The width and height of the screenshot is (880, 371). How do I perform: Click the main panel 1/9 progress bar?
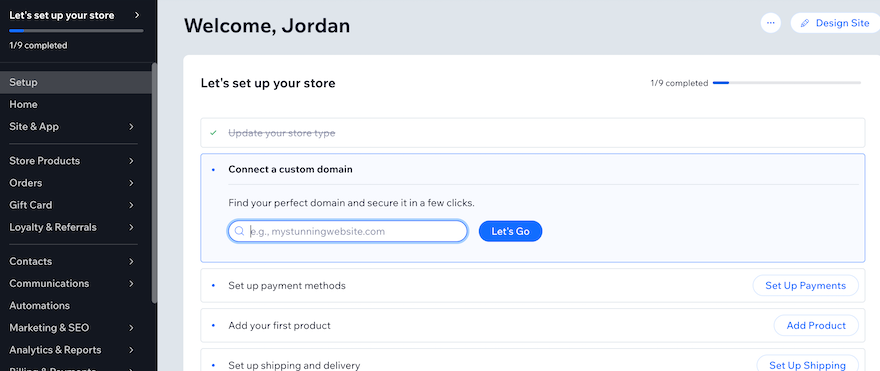(x=787, y=83)
